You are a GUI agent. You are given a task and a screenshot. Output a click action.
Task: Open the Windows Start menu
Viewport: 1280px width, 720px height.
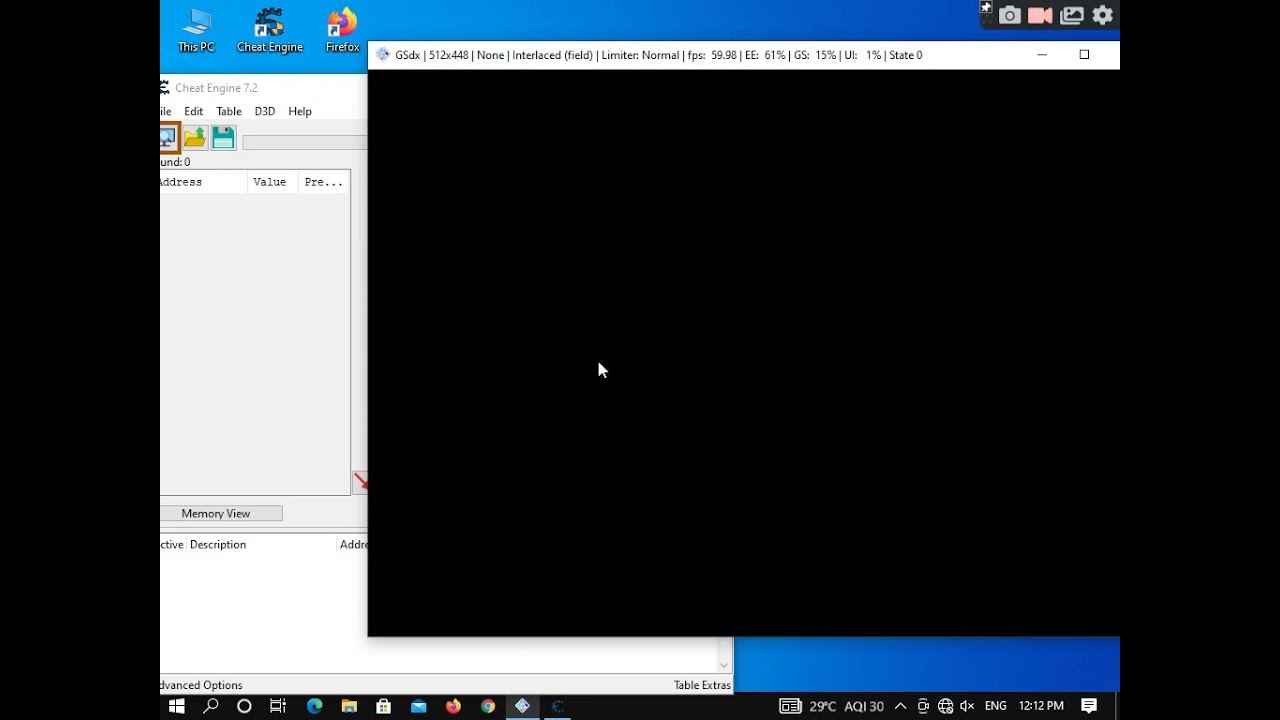[177, 706]
